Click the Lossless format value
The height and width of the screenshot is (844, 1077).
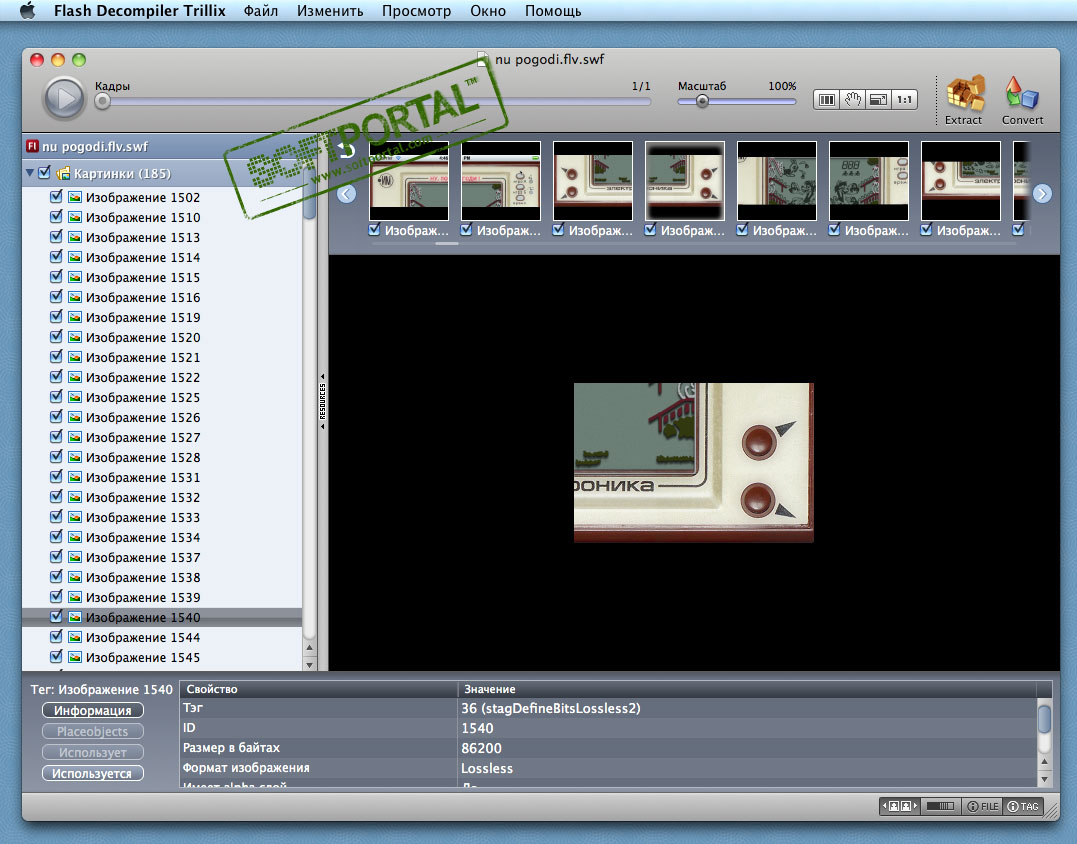point(487,768)
